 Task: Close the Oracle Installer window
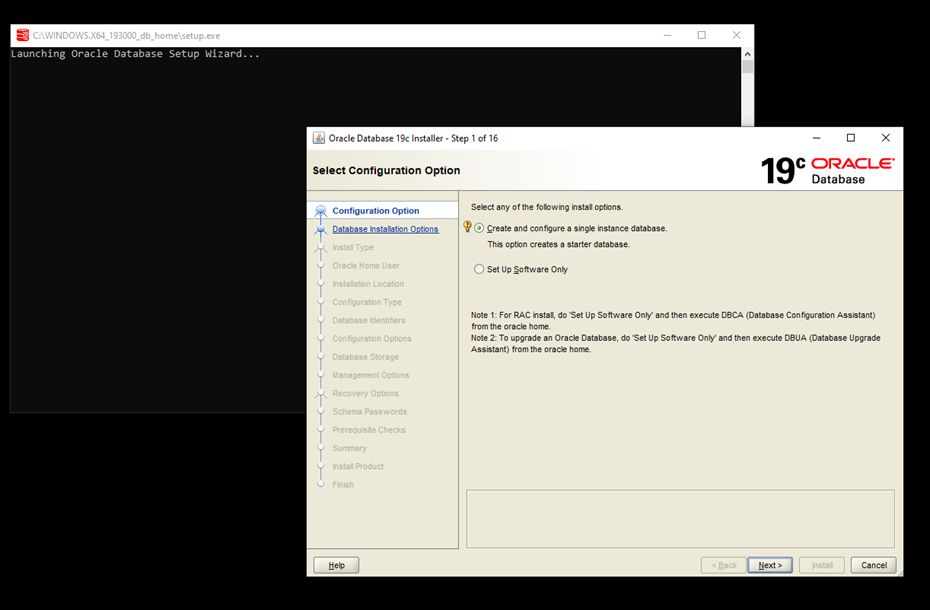(886, 138)
